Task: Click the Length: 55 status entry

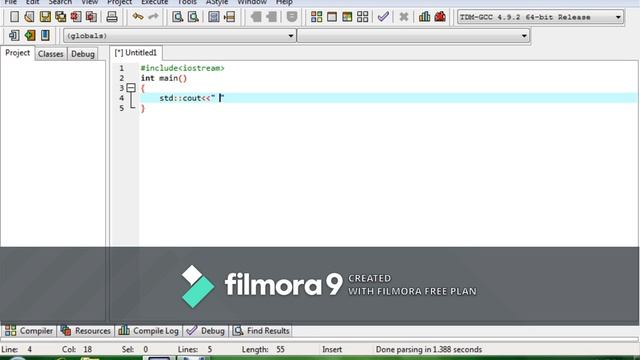Action: [263, 349]
